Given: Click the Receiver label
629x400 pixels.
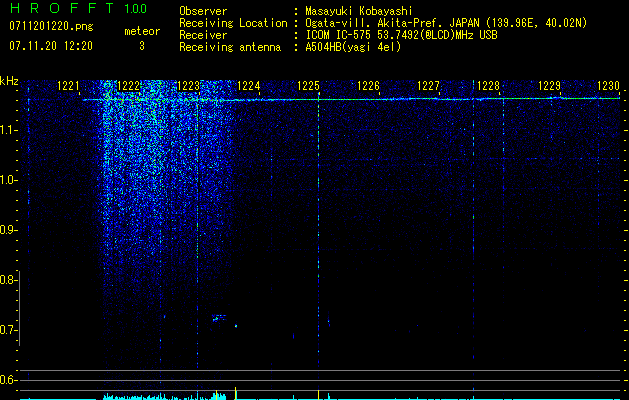Looking at the screenshot, I should (203, 35).
